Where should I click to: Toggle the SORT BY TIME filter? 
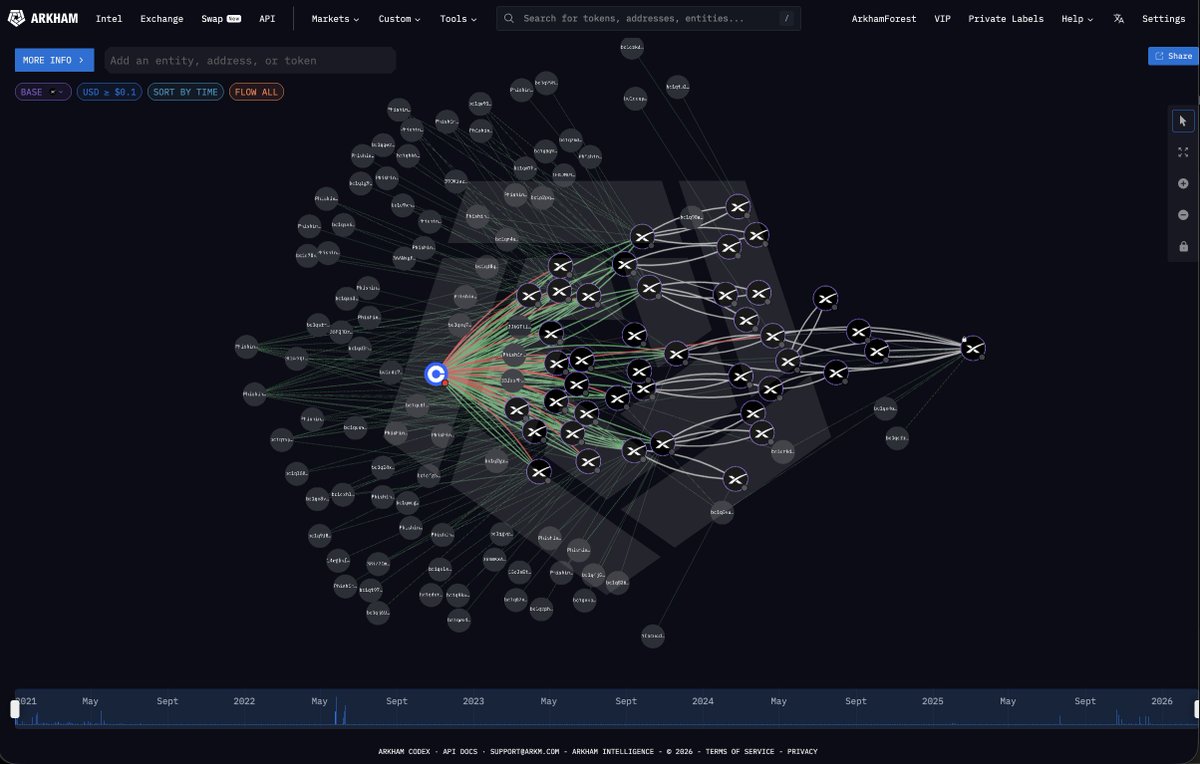pyautogui.click(x=185, y=92)
